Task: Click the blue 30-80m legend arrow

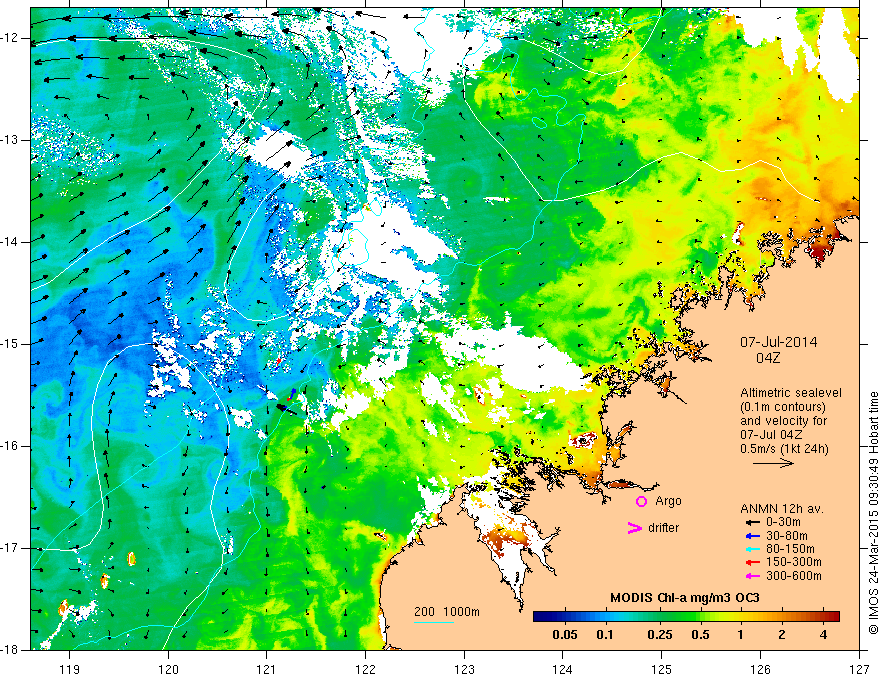Action: pyautogui.click(x=752, y=535)
